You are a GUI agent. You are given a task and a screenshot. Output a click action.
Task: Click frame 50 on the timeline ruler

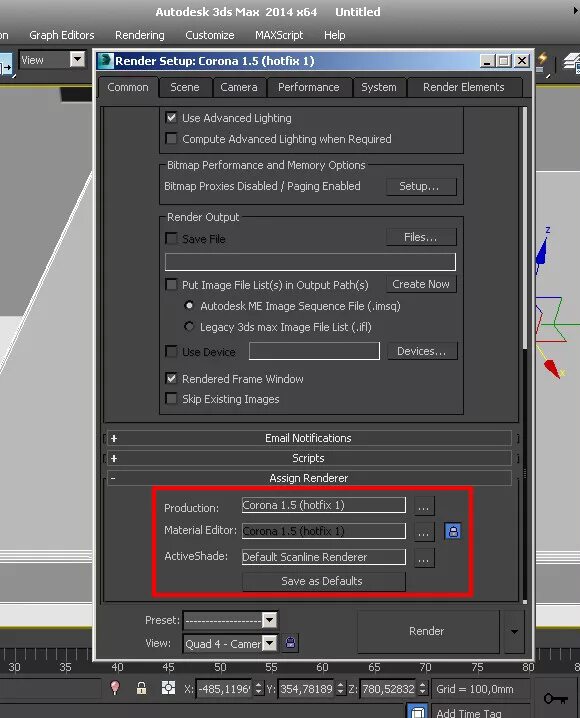point(220,667)
